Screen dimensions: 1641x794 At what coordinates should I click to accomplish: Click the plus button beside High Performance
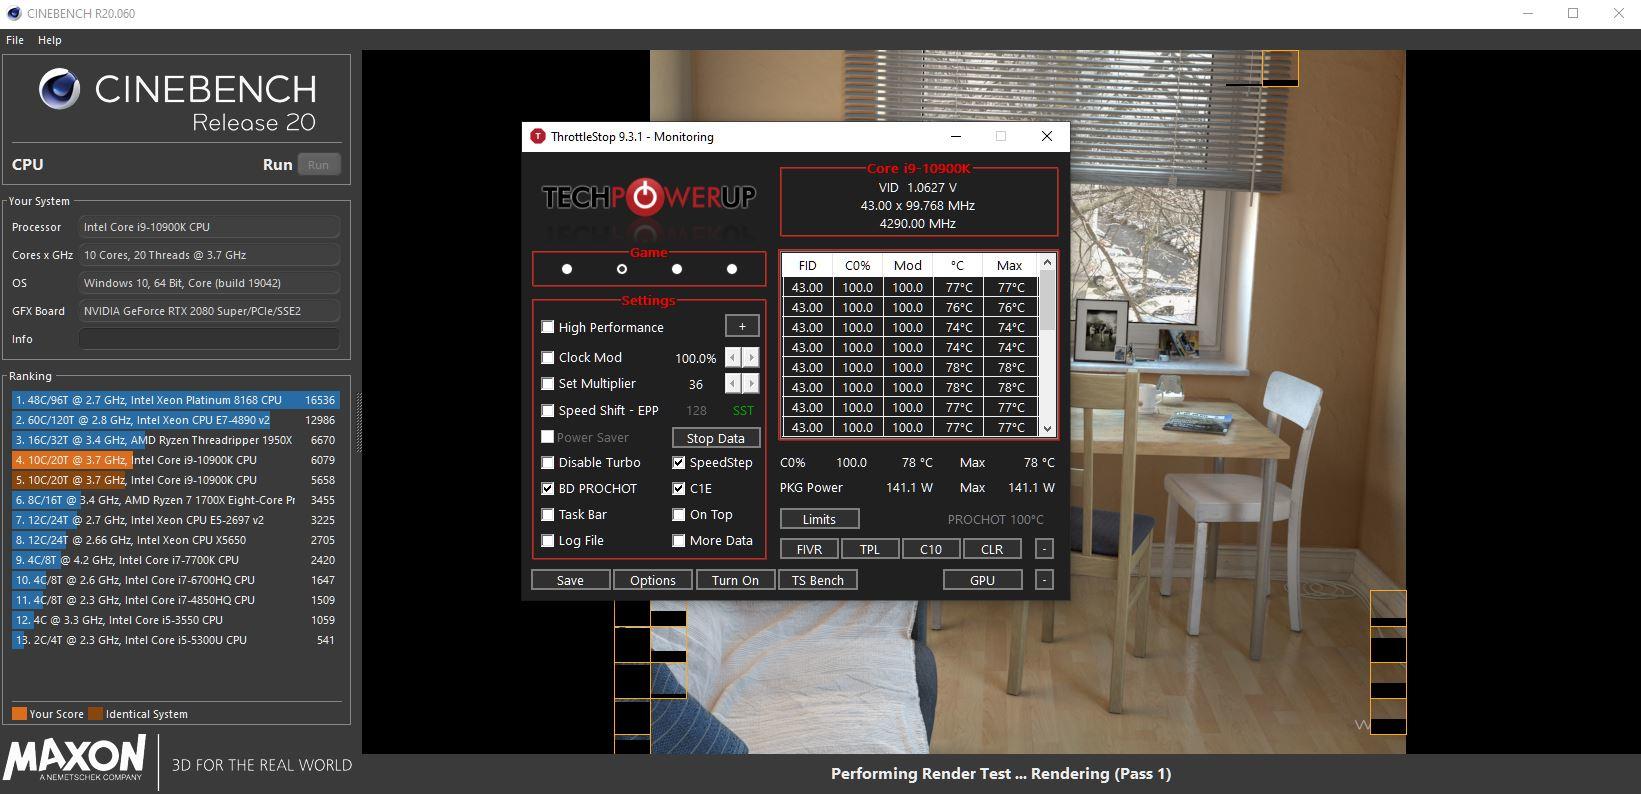[741, 327]
